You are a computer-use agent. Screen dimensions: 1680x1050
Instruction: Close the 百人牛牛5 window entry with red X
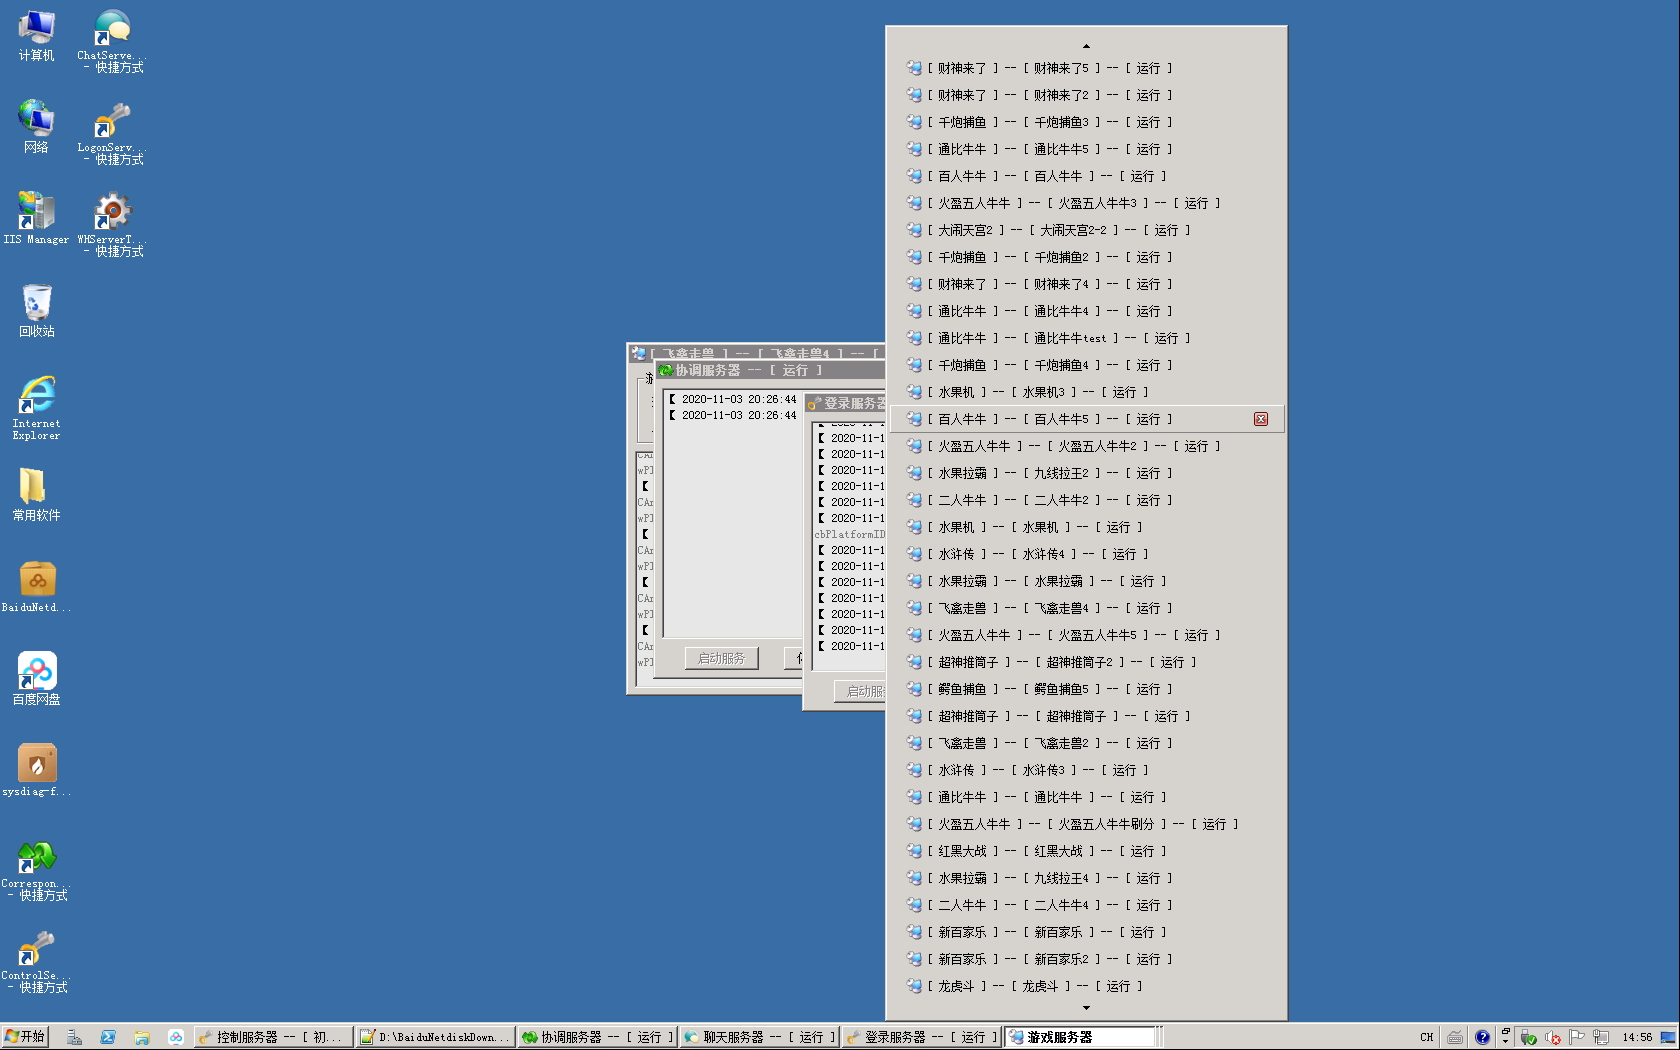coord(1261,419)
